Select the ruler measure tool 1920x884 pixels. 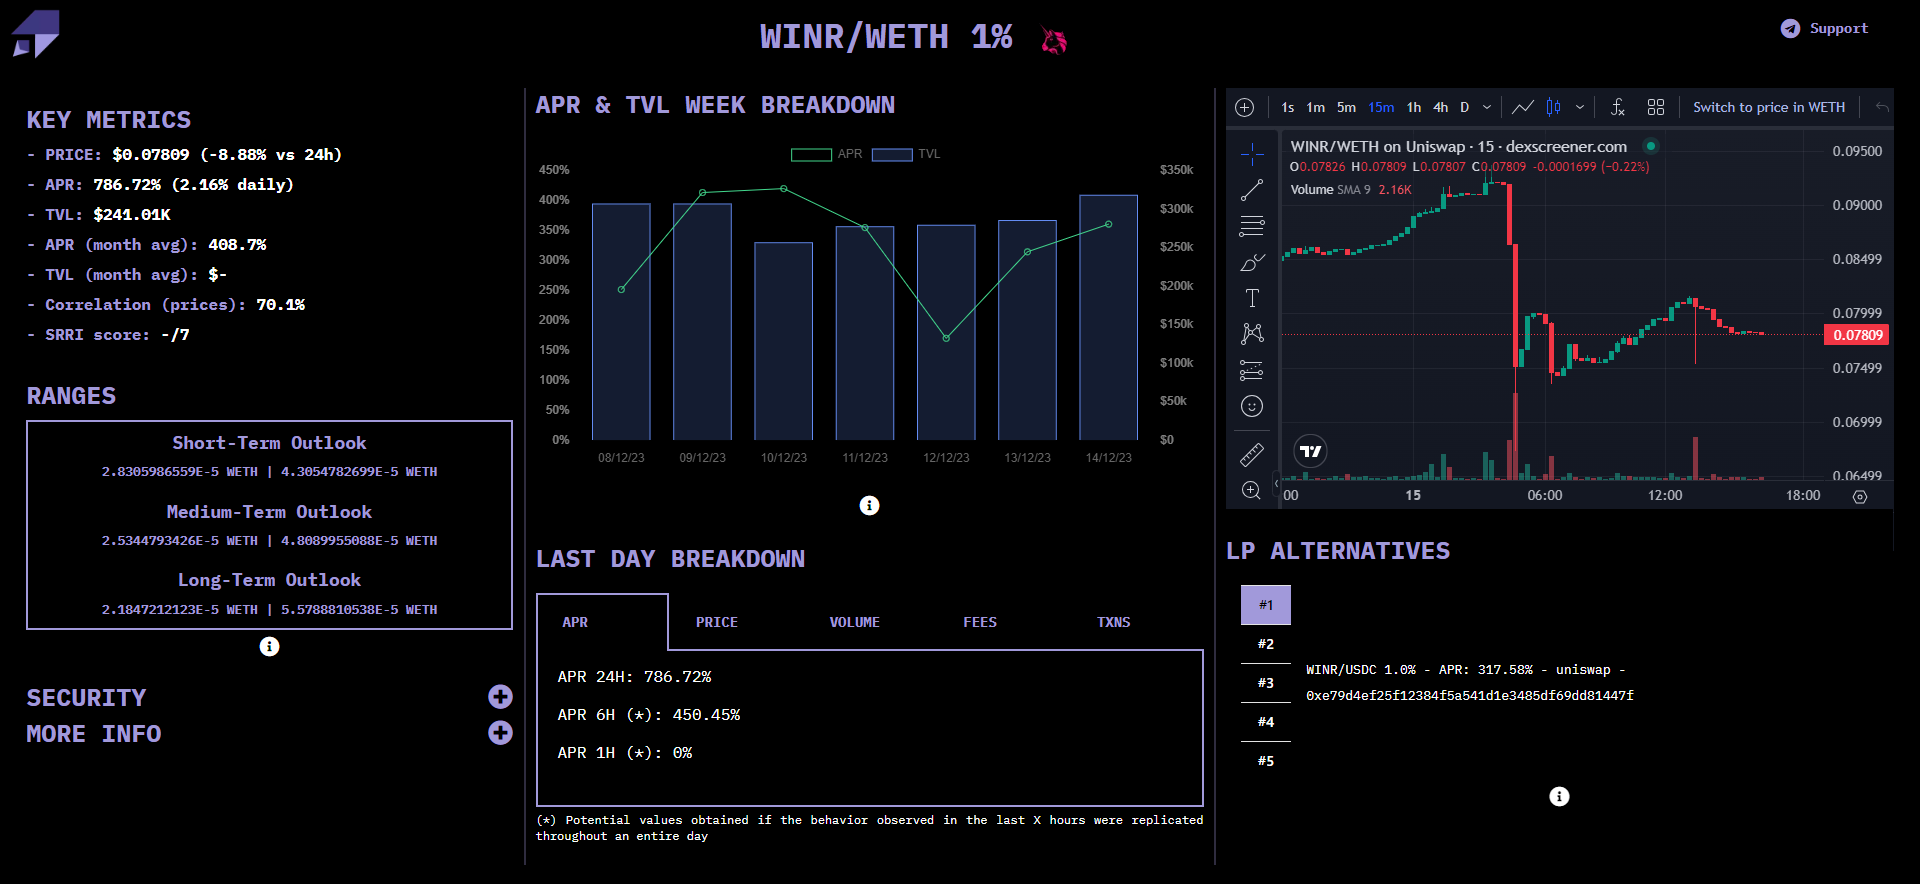[1252, 455]
